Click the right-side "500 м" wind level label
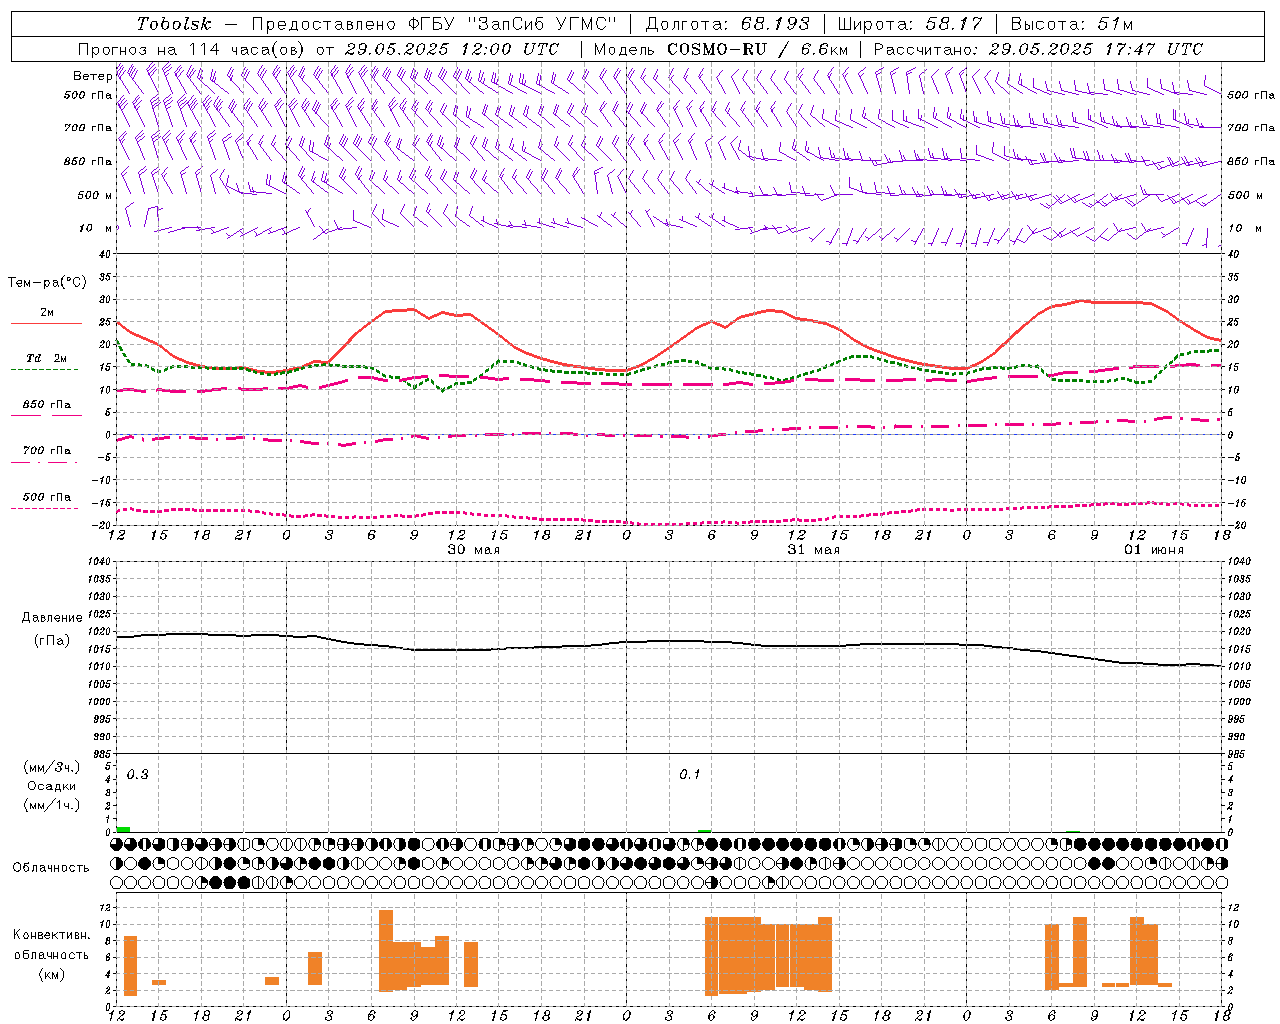 [x=1245, y=195]
